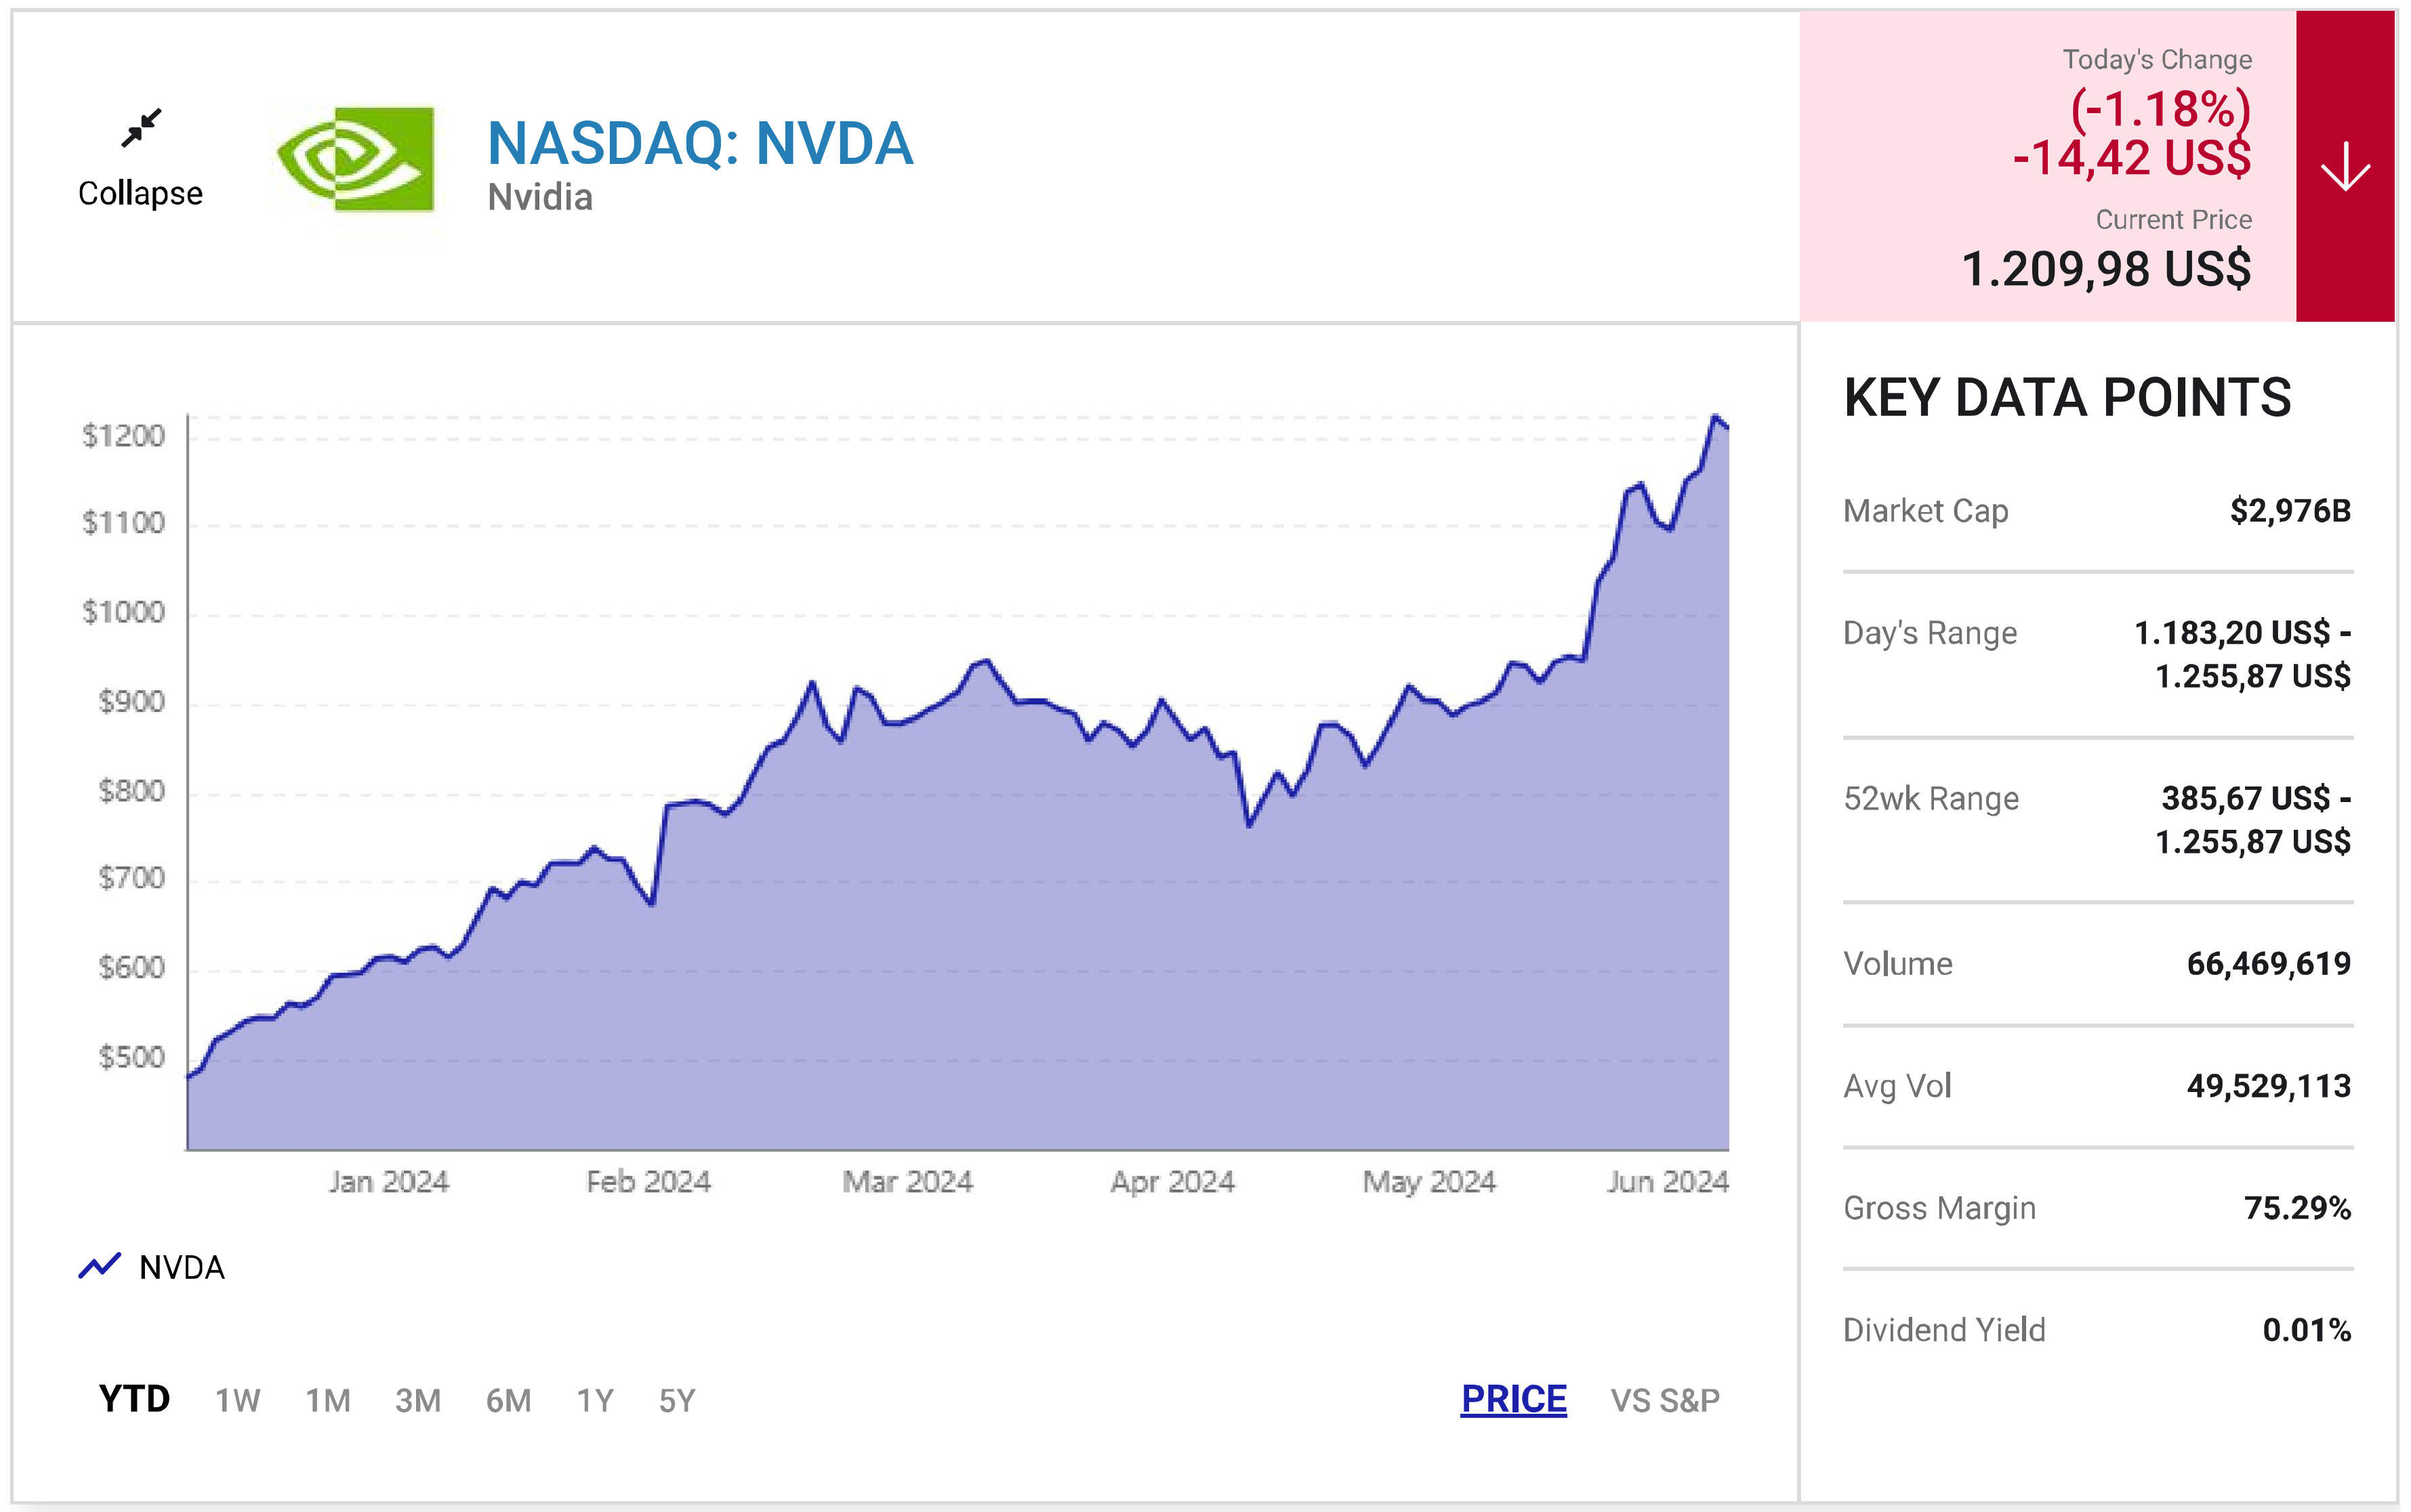Click the Market Cap value $2,976B
The width and height of the screenshot is (2411, 1512).
tap(2290, 511)
